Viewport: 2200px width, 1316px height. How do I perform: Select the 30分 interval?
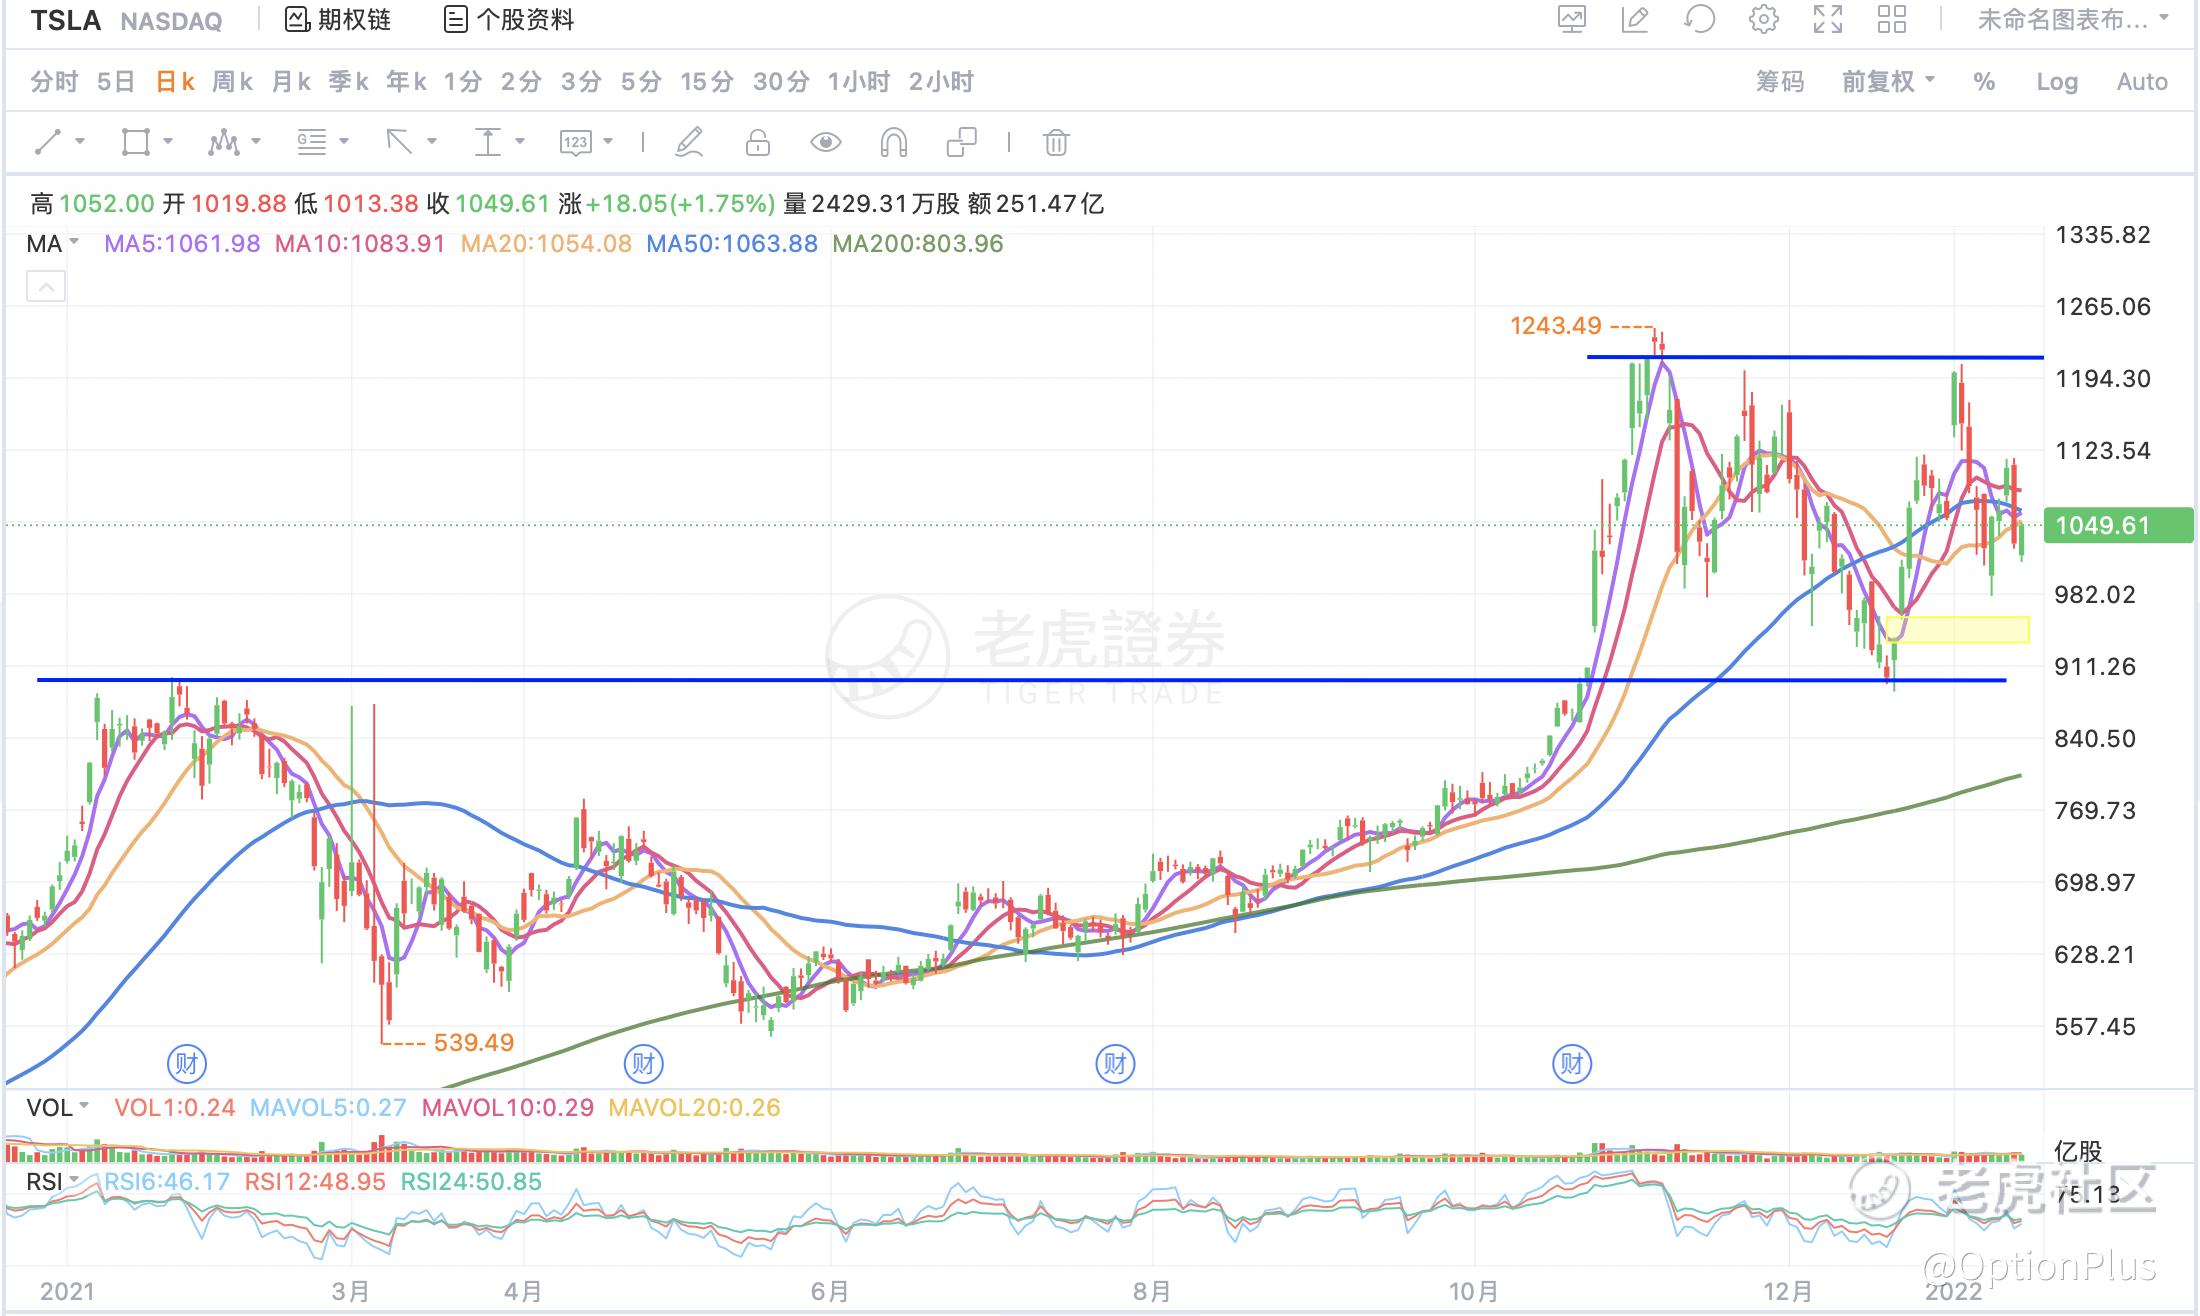tap(781, 81)
